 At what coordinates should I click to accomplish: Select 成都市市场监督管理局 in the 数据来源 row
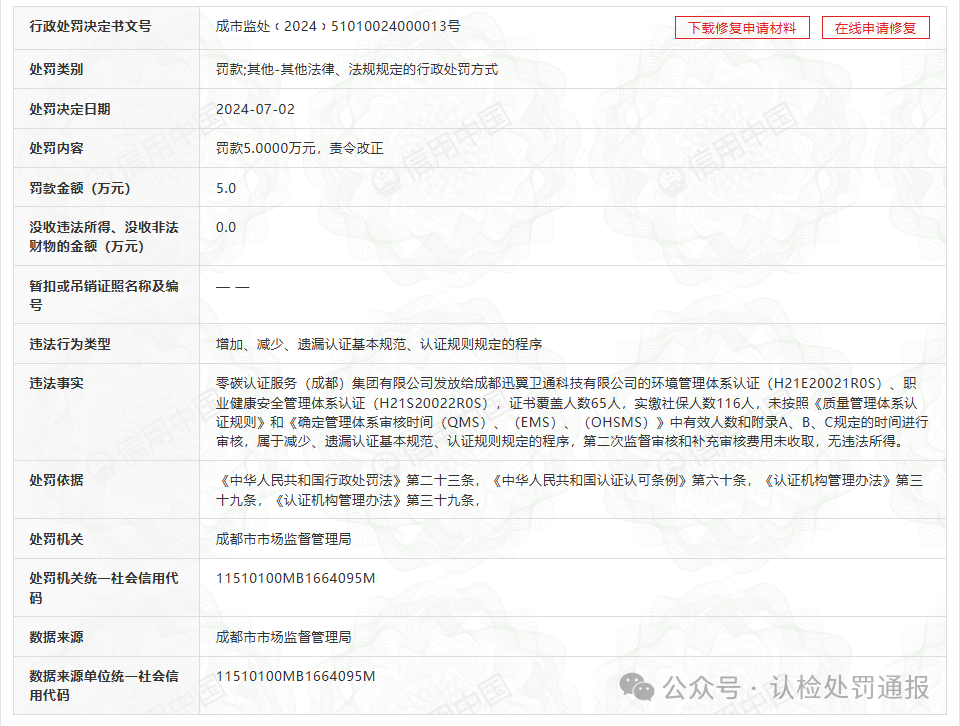283,637
